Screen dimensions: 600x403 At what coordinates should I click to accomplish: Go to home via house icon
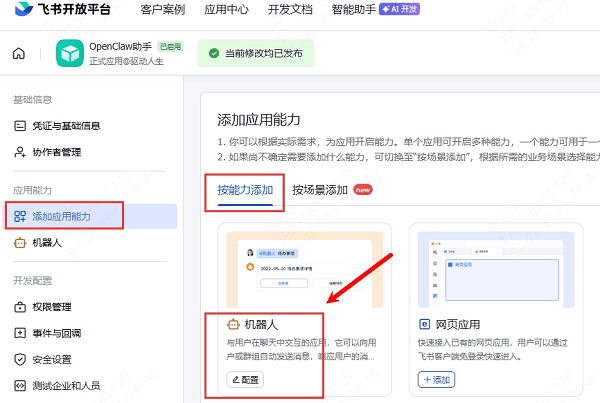pyautogui.click(x=18, y=53)
